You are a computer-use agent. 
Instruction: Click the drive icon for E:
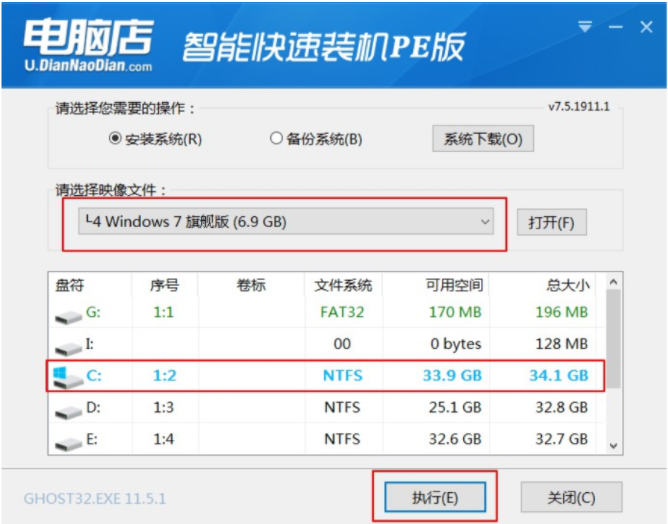pos(68,444)
